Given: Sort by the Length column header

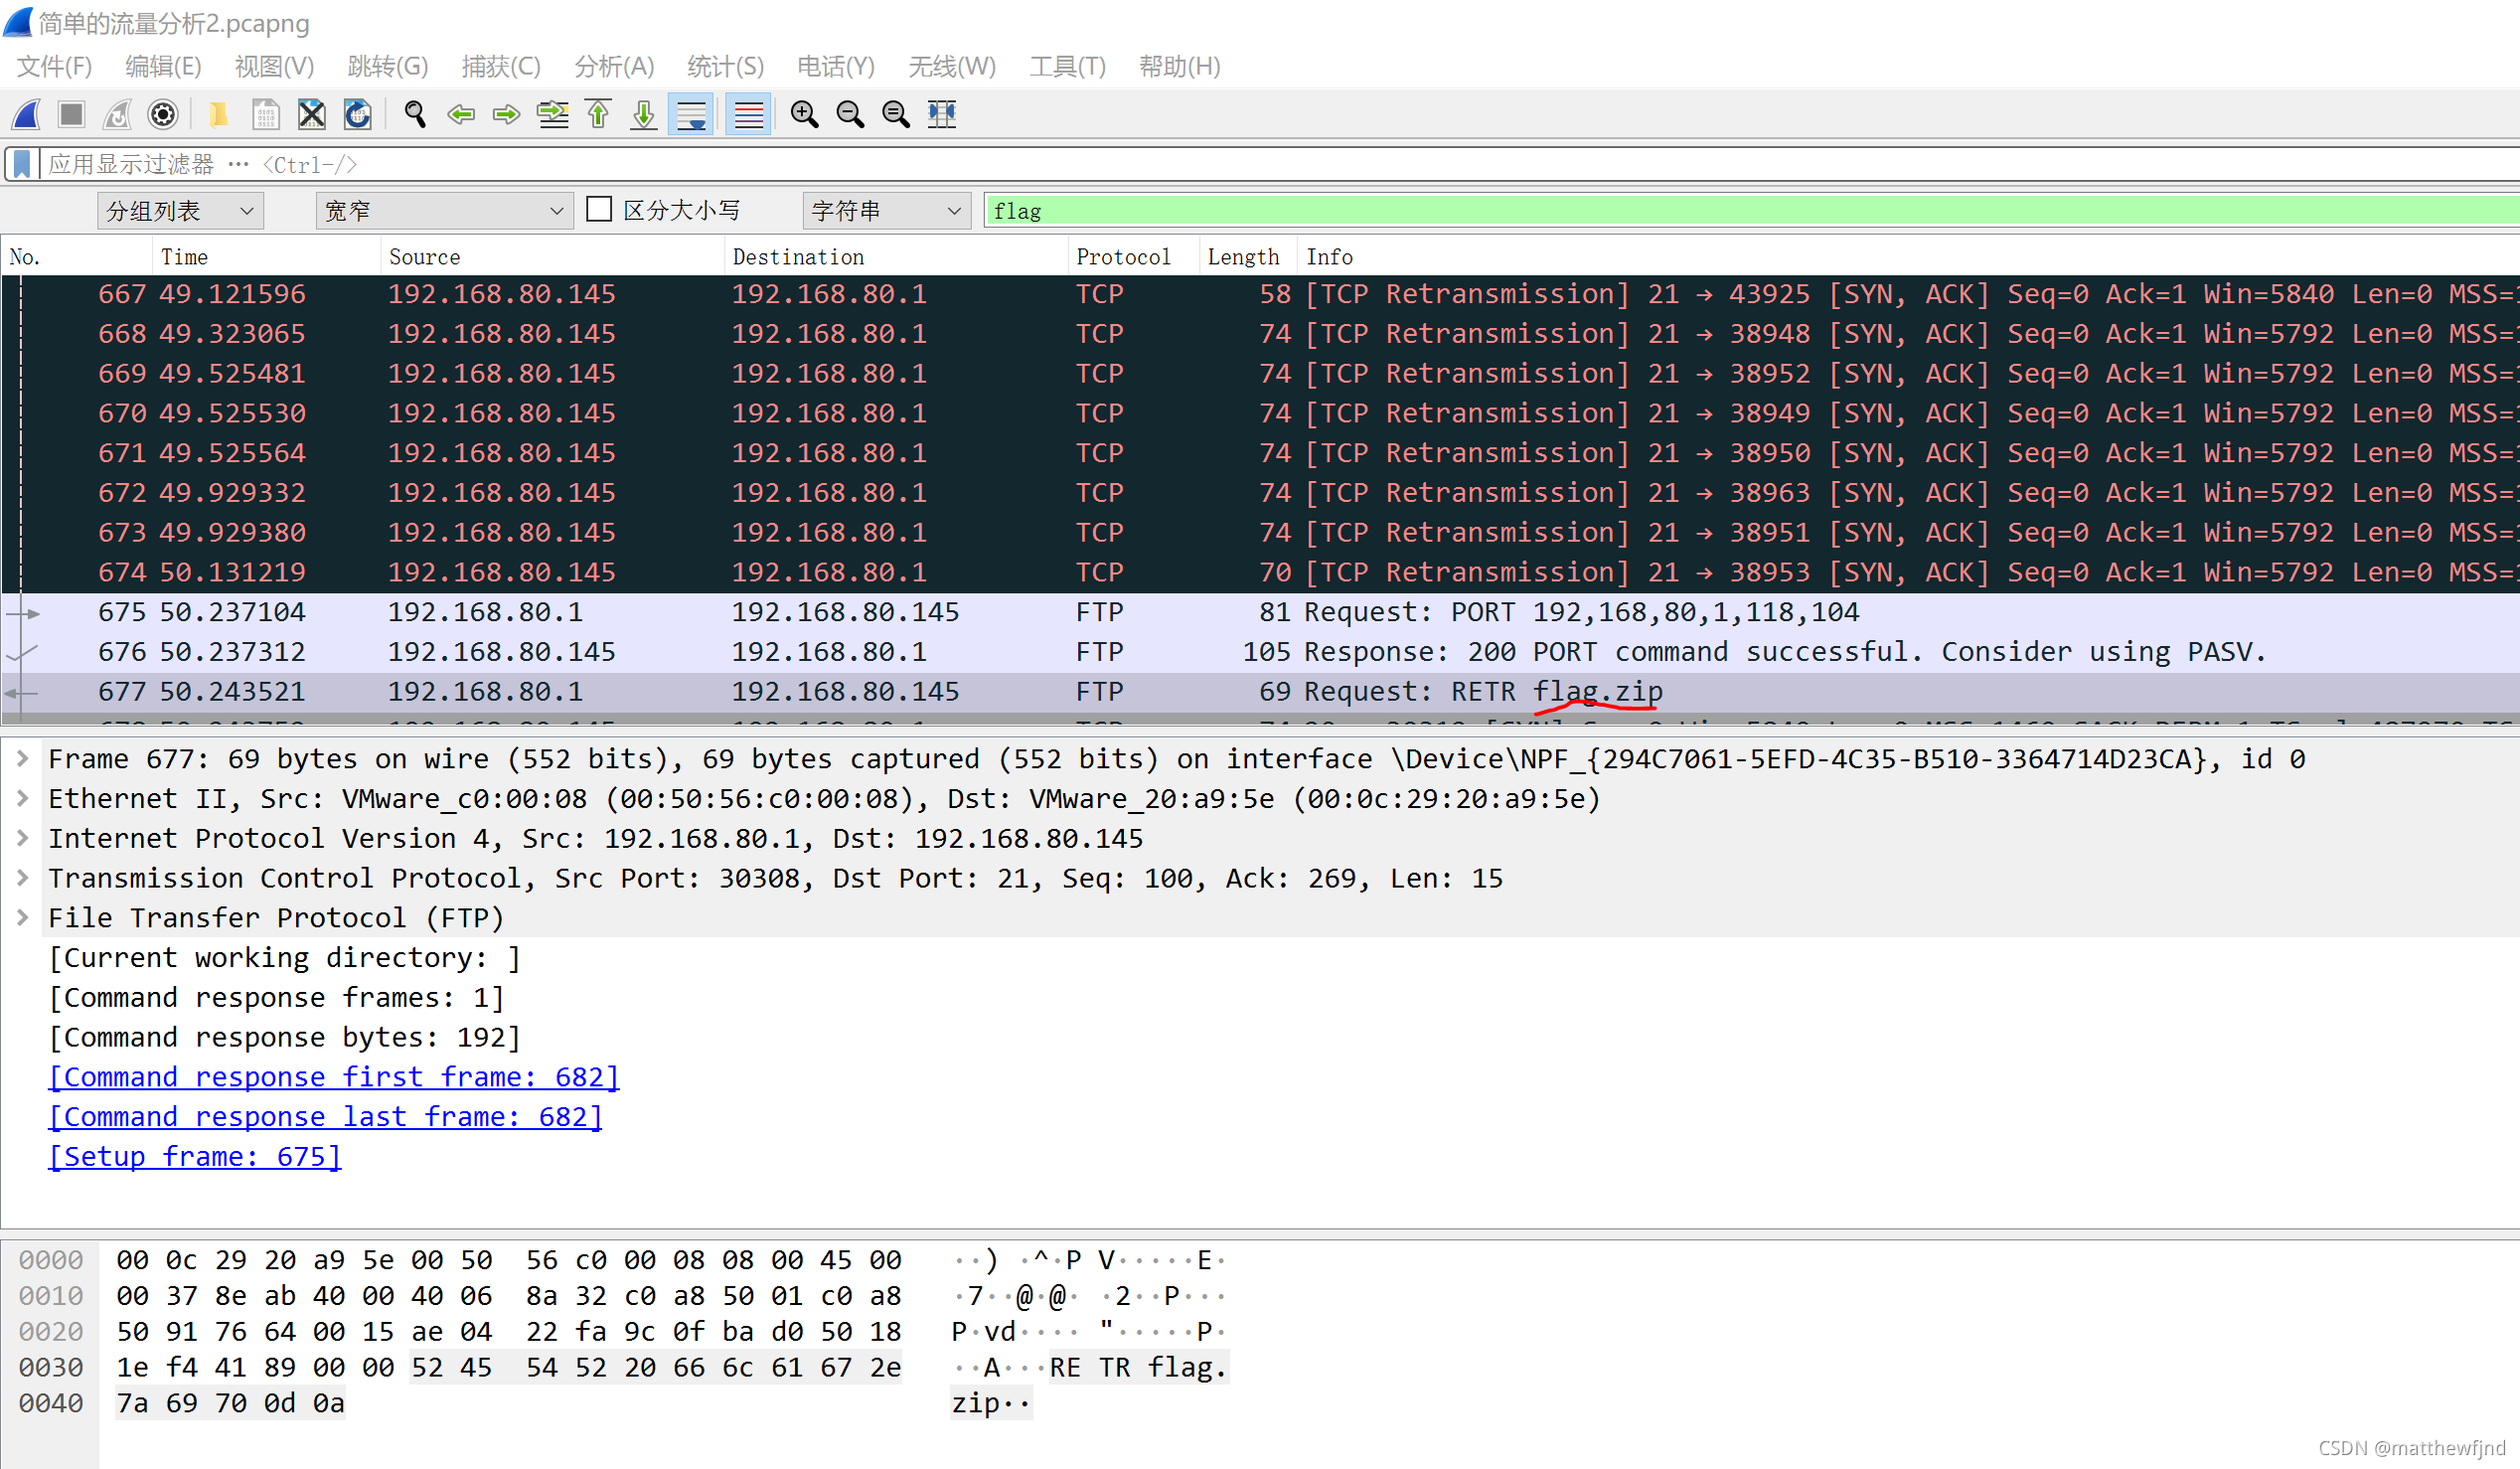Looking at the screenshot, I should (1248, 257).
